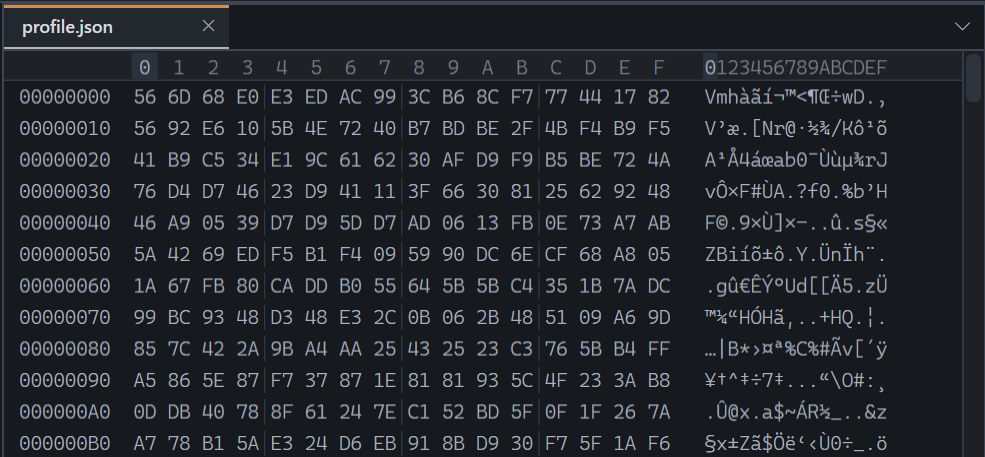Select offset row 00000050
Viewport: 985px width, 457px height.
[65, 255]
